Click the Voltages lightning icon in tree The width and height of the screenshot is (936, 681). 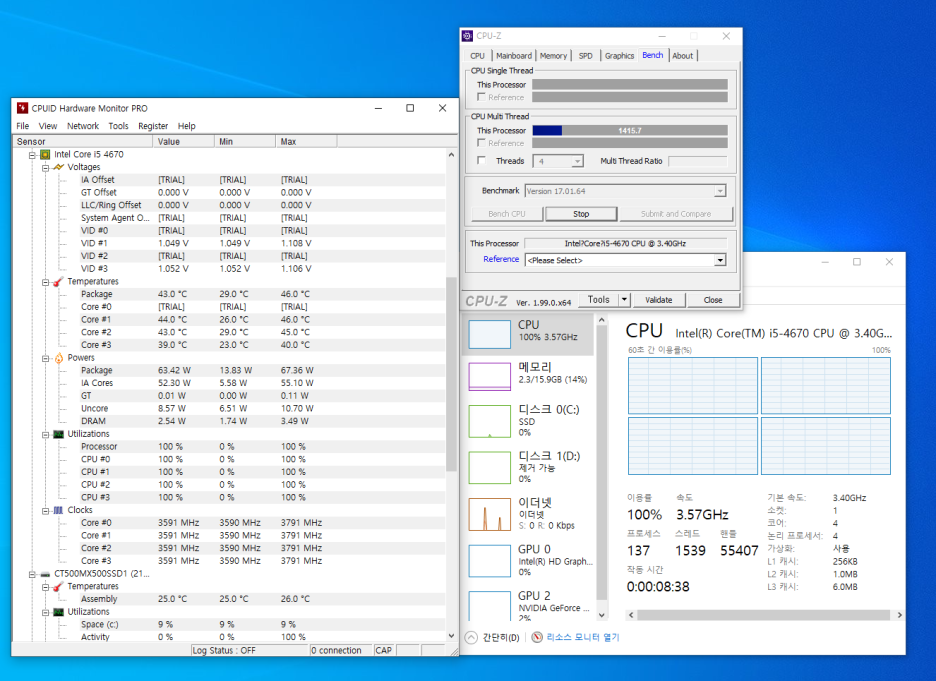58,167
